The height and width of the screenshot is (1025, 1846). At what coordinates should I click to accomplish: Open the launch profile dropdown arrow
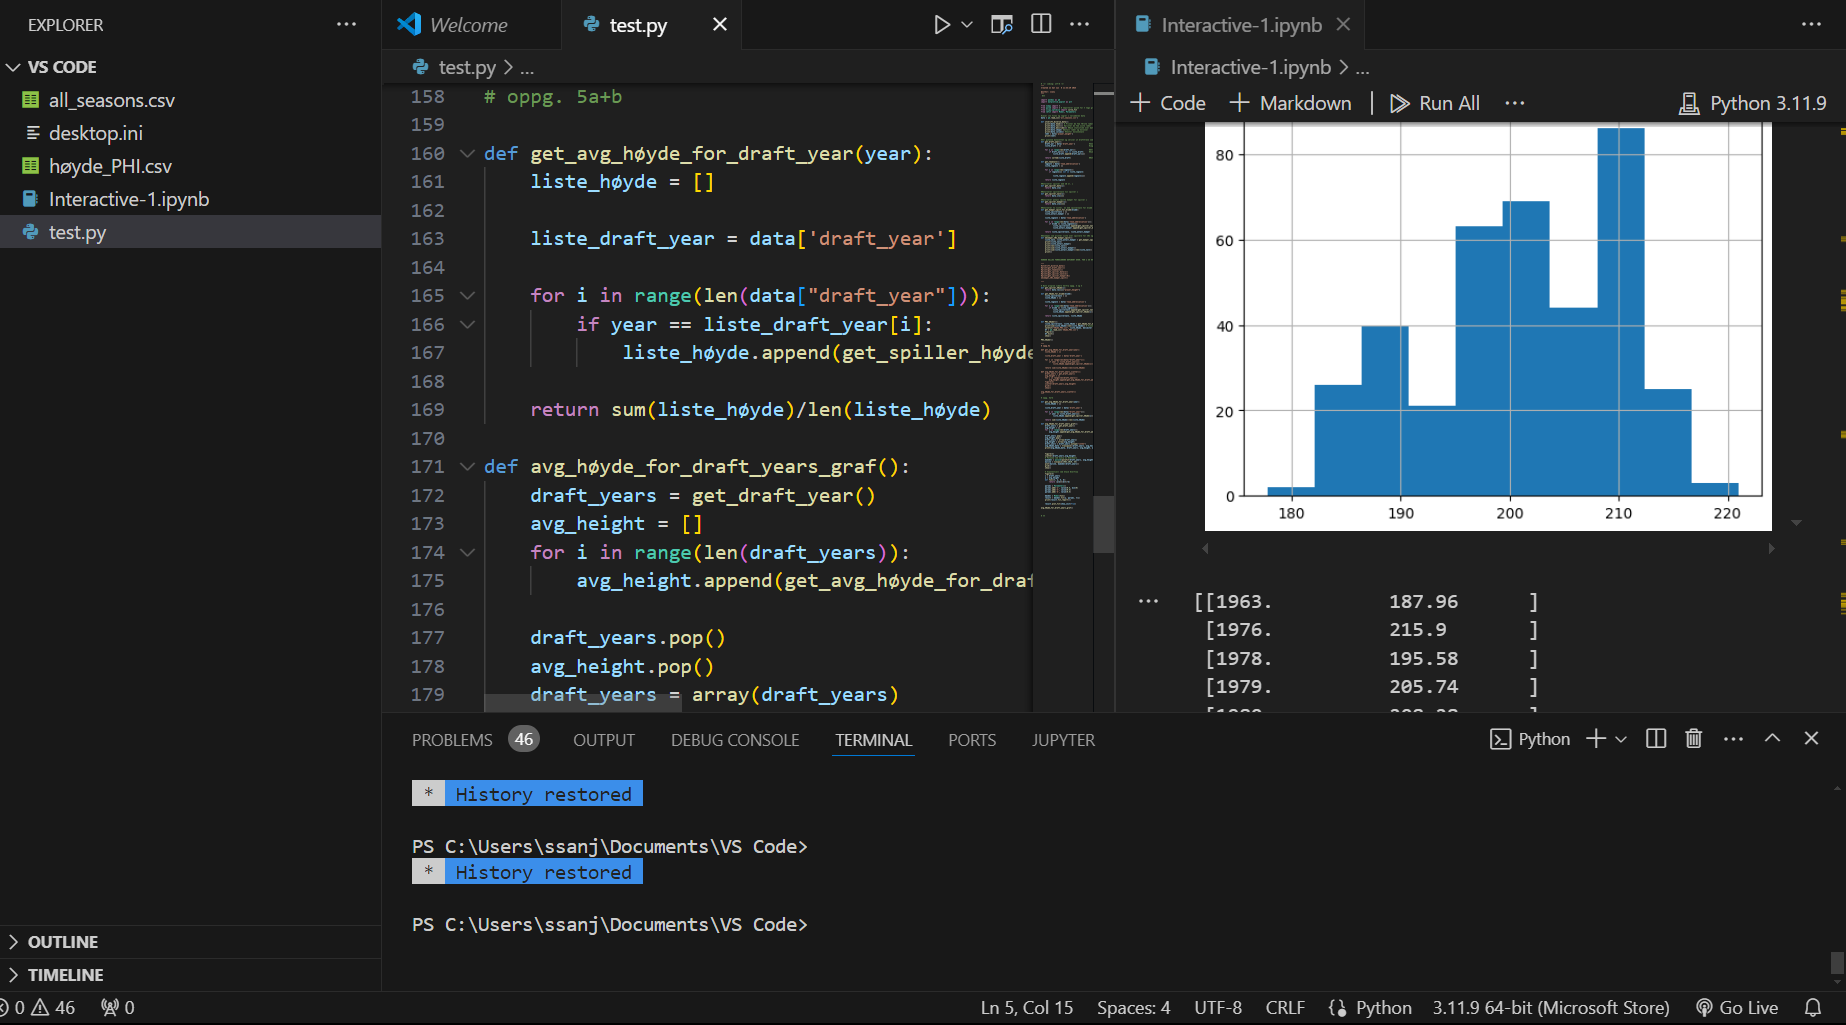coord(1621,739)
